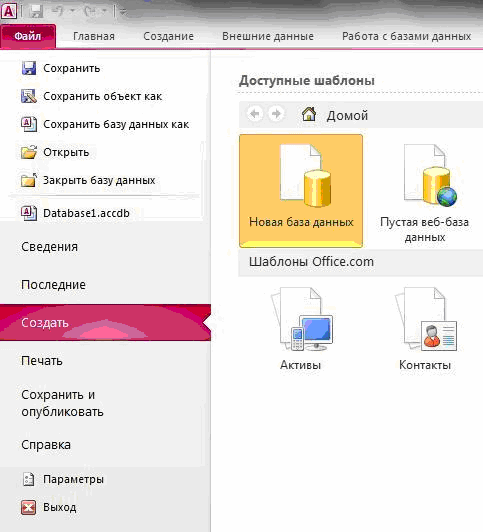Click the Параметры options icon
Viewport: 483px width, 532px height.
tap(28, 479)
